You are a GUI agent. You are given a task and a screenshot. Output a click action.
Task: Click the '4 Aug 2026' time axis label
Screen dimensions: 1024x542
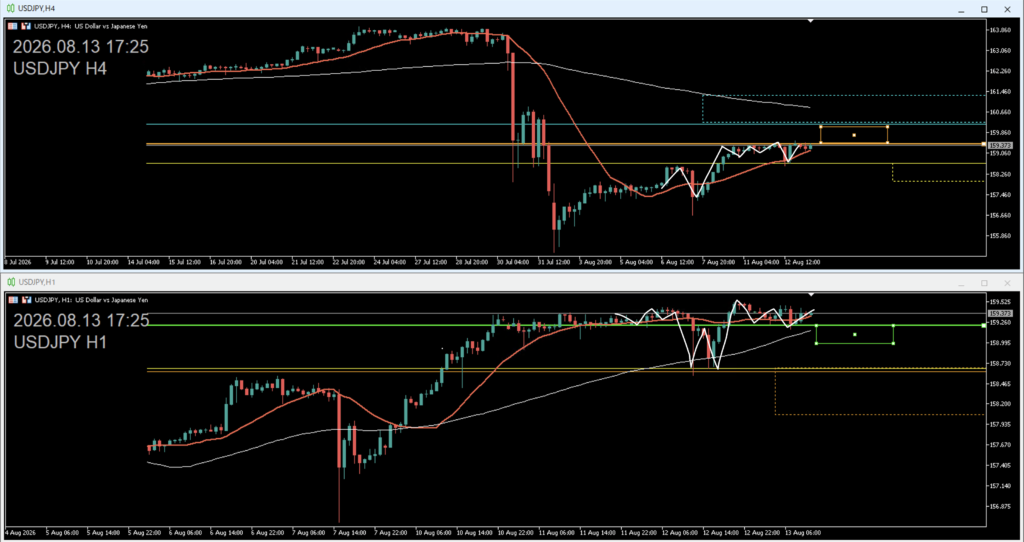pos(20,533)
